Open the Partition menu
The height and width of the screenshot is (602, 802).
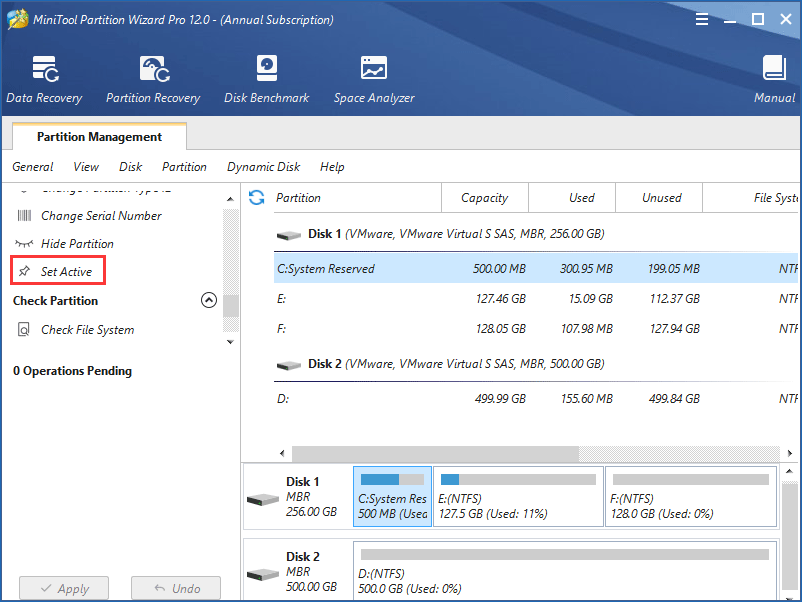coord(184,167)
